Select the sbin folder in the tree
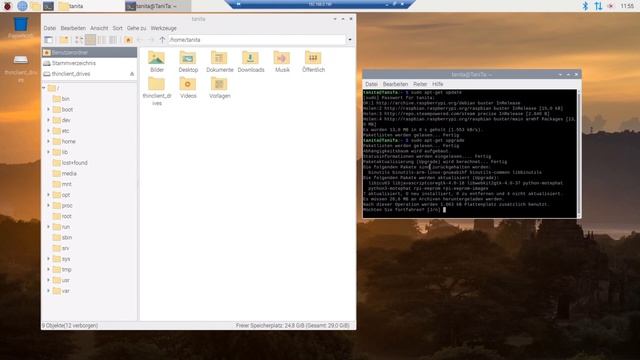This screenshot has width=640, height=360. (62, 237)
